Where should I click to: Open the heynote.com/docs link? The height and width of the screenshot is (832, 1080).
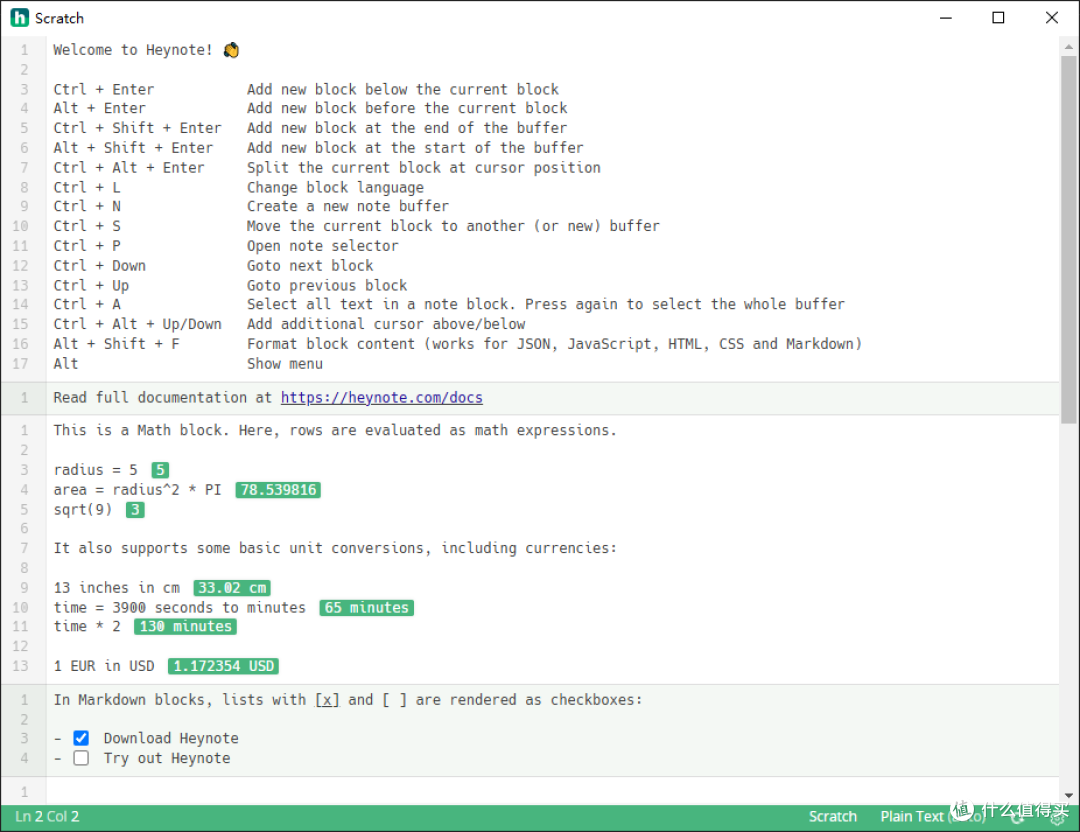click(382, 397)
